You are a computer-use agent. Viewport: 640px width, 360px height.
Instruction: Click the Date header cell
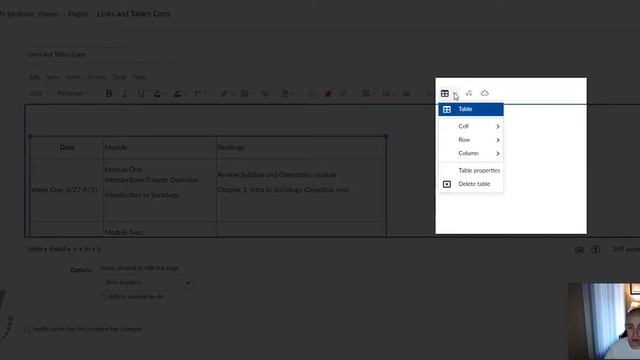(x=67, y=147)
